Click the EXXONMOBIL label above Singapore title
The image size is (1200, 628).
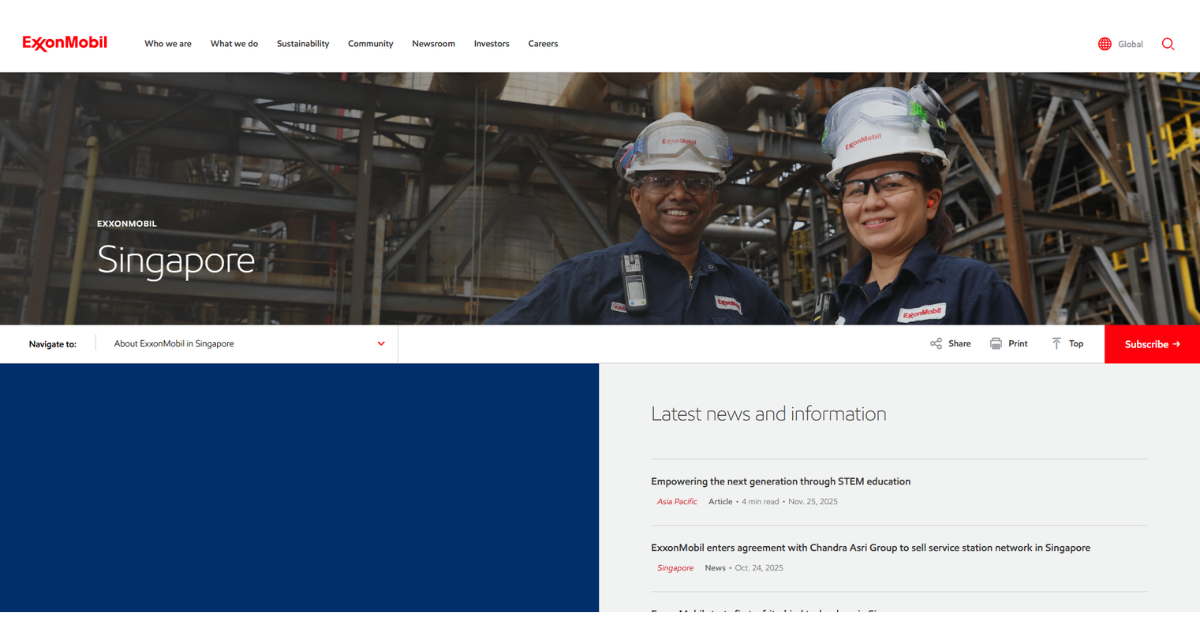coord(127,224)
